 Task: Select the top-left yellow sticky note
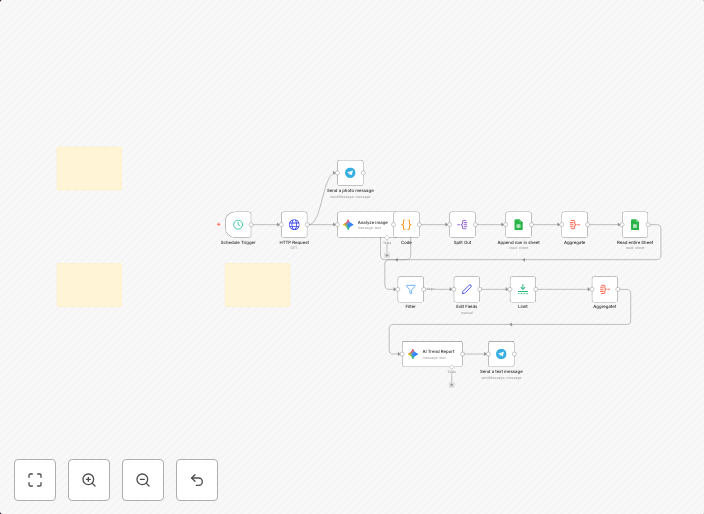(x=89, y=168)
